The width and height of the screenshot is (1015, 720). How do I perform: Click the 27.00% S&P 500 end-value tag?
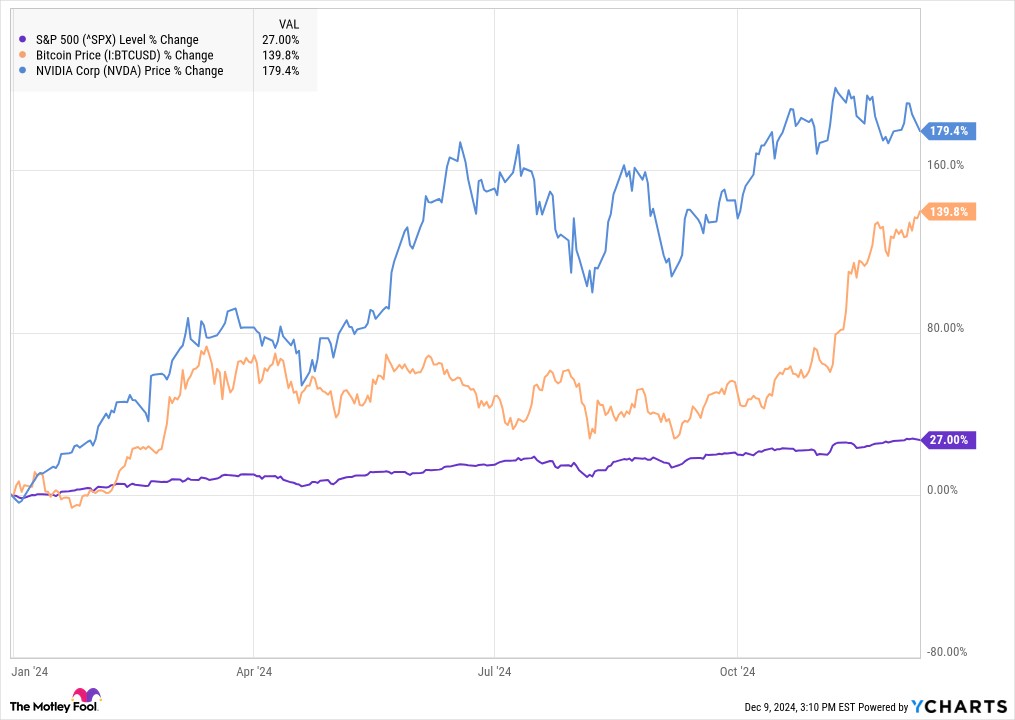[x=948, y=440]
